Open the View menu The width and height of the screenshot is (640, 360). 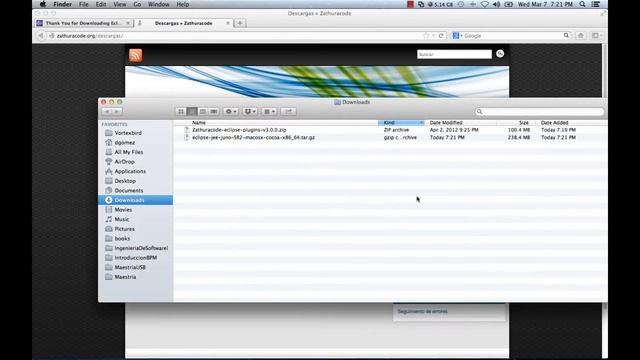coord(120,4)
